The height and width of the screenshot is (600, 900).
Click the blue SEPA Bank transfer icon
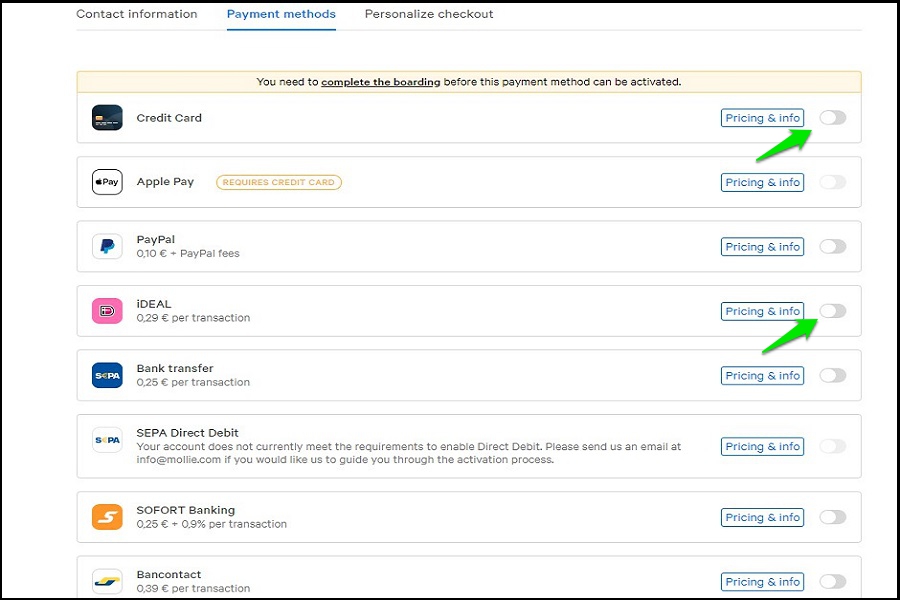point(107,376)
